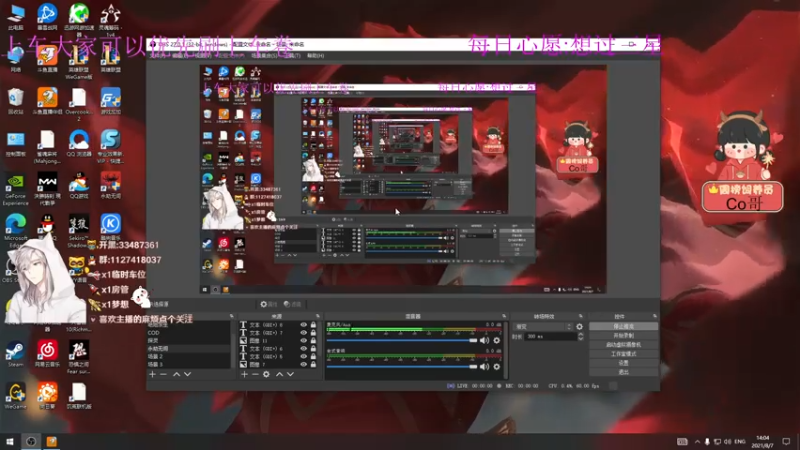Move selected source up with arrow
The height and width of the screenshot is (450, 800).
279,374
